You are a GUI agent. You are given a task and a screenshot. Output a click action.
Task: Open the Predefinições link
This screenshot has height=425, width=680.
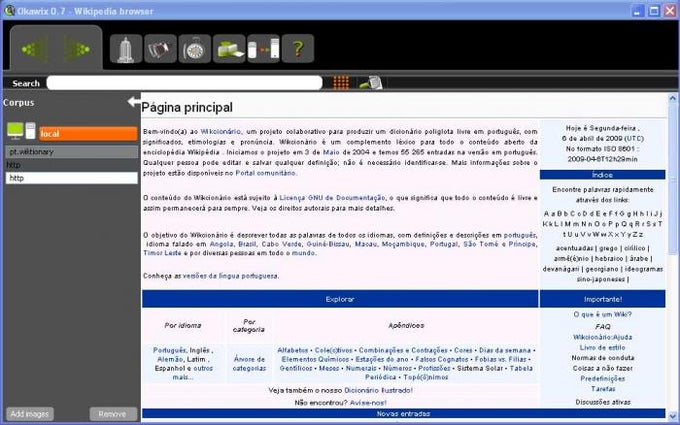coord(602,379)
